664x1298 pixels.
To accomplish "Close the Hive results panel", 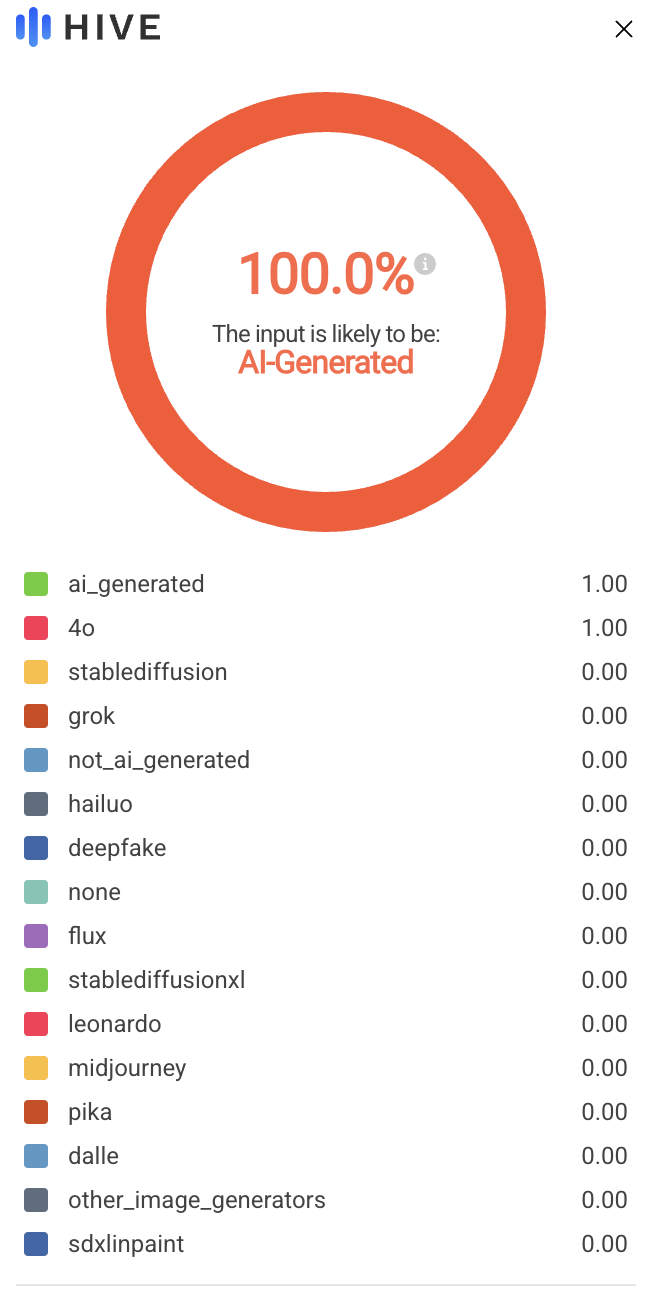I will (624, 29).
